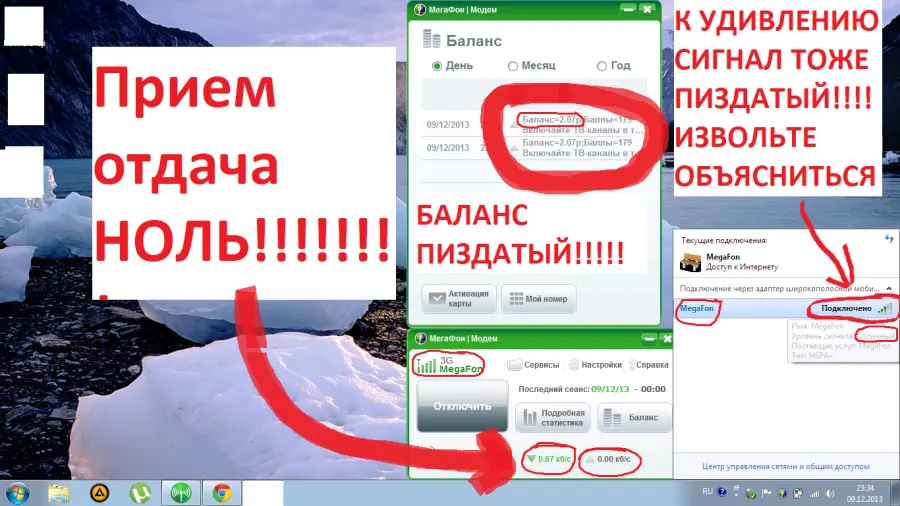Click the Show desktop strip

tap(895, 493)
